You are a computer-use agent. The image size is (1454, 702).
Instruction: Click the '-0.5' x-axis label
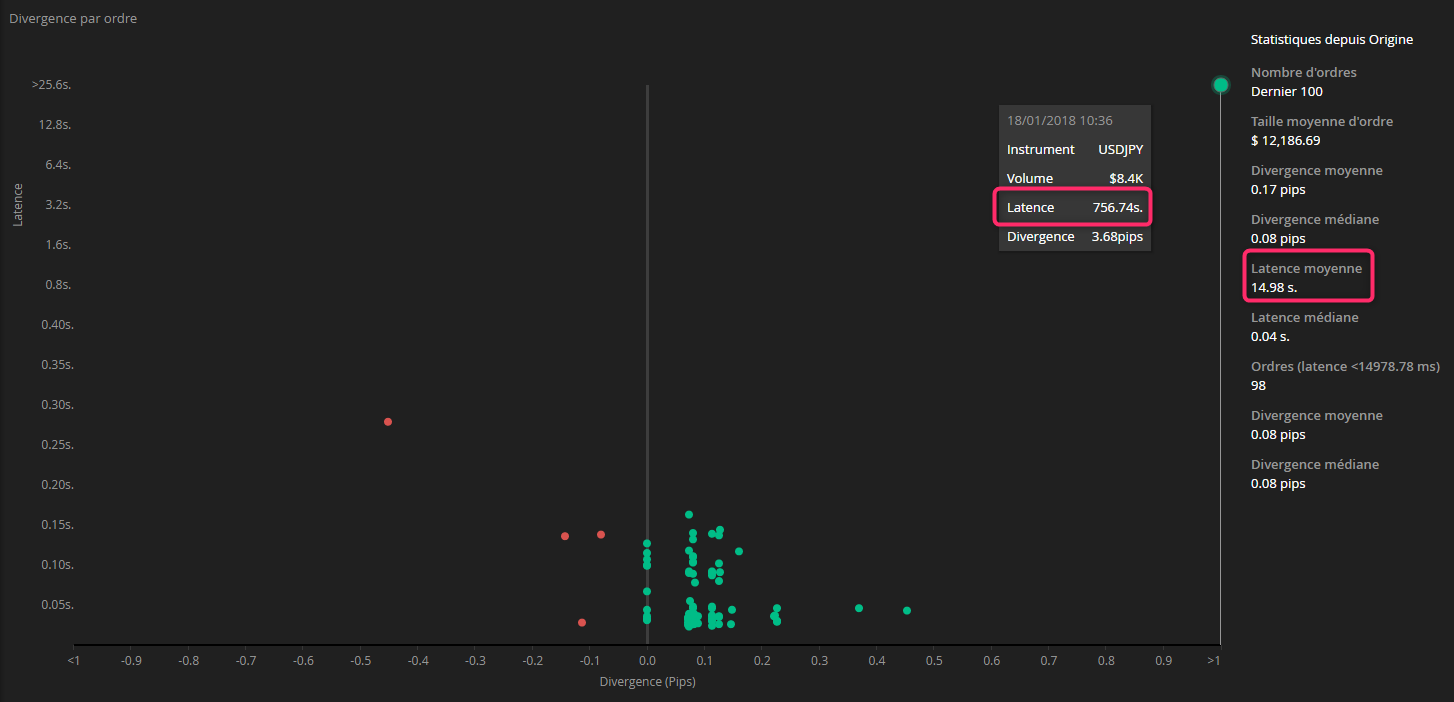tap(360, 661)
